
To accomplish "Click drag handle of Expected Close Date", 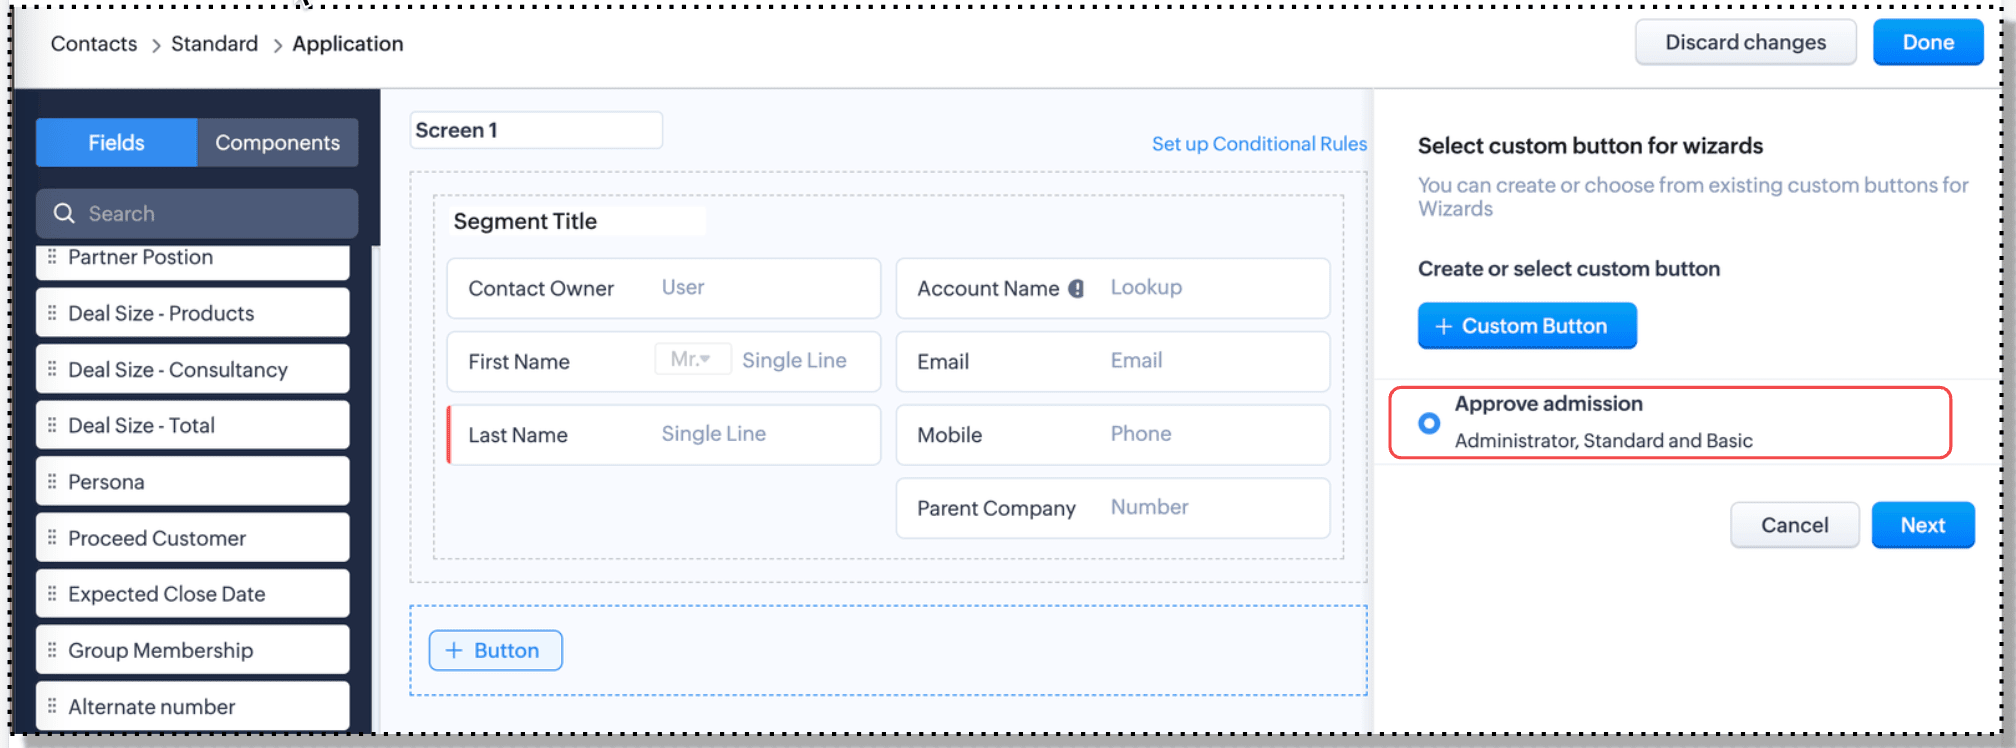I will (52, 594).
